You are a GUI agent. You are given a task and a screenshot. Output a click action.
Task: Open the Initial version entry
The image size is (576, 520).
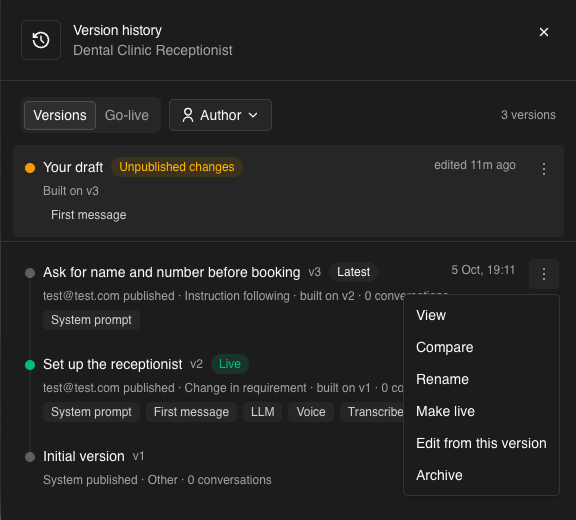(x=84, y=456)
